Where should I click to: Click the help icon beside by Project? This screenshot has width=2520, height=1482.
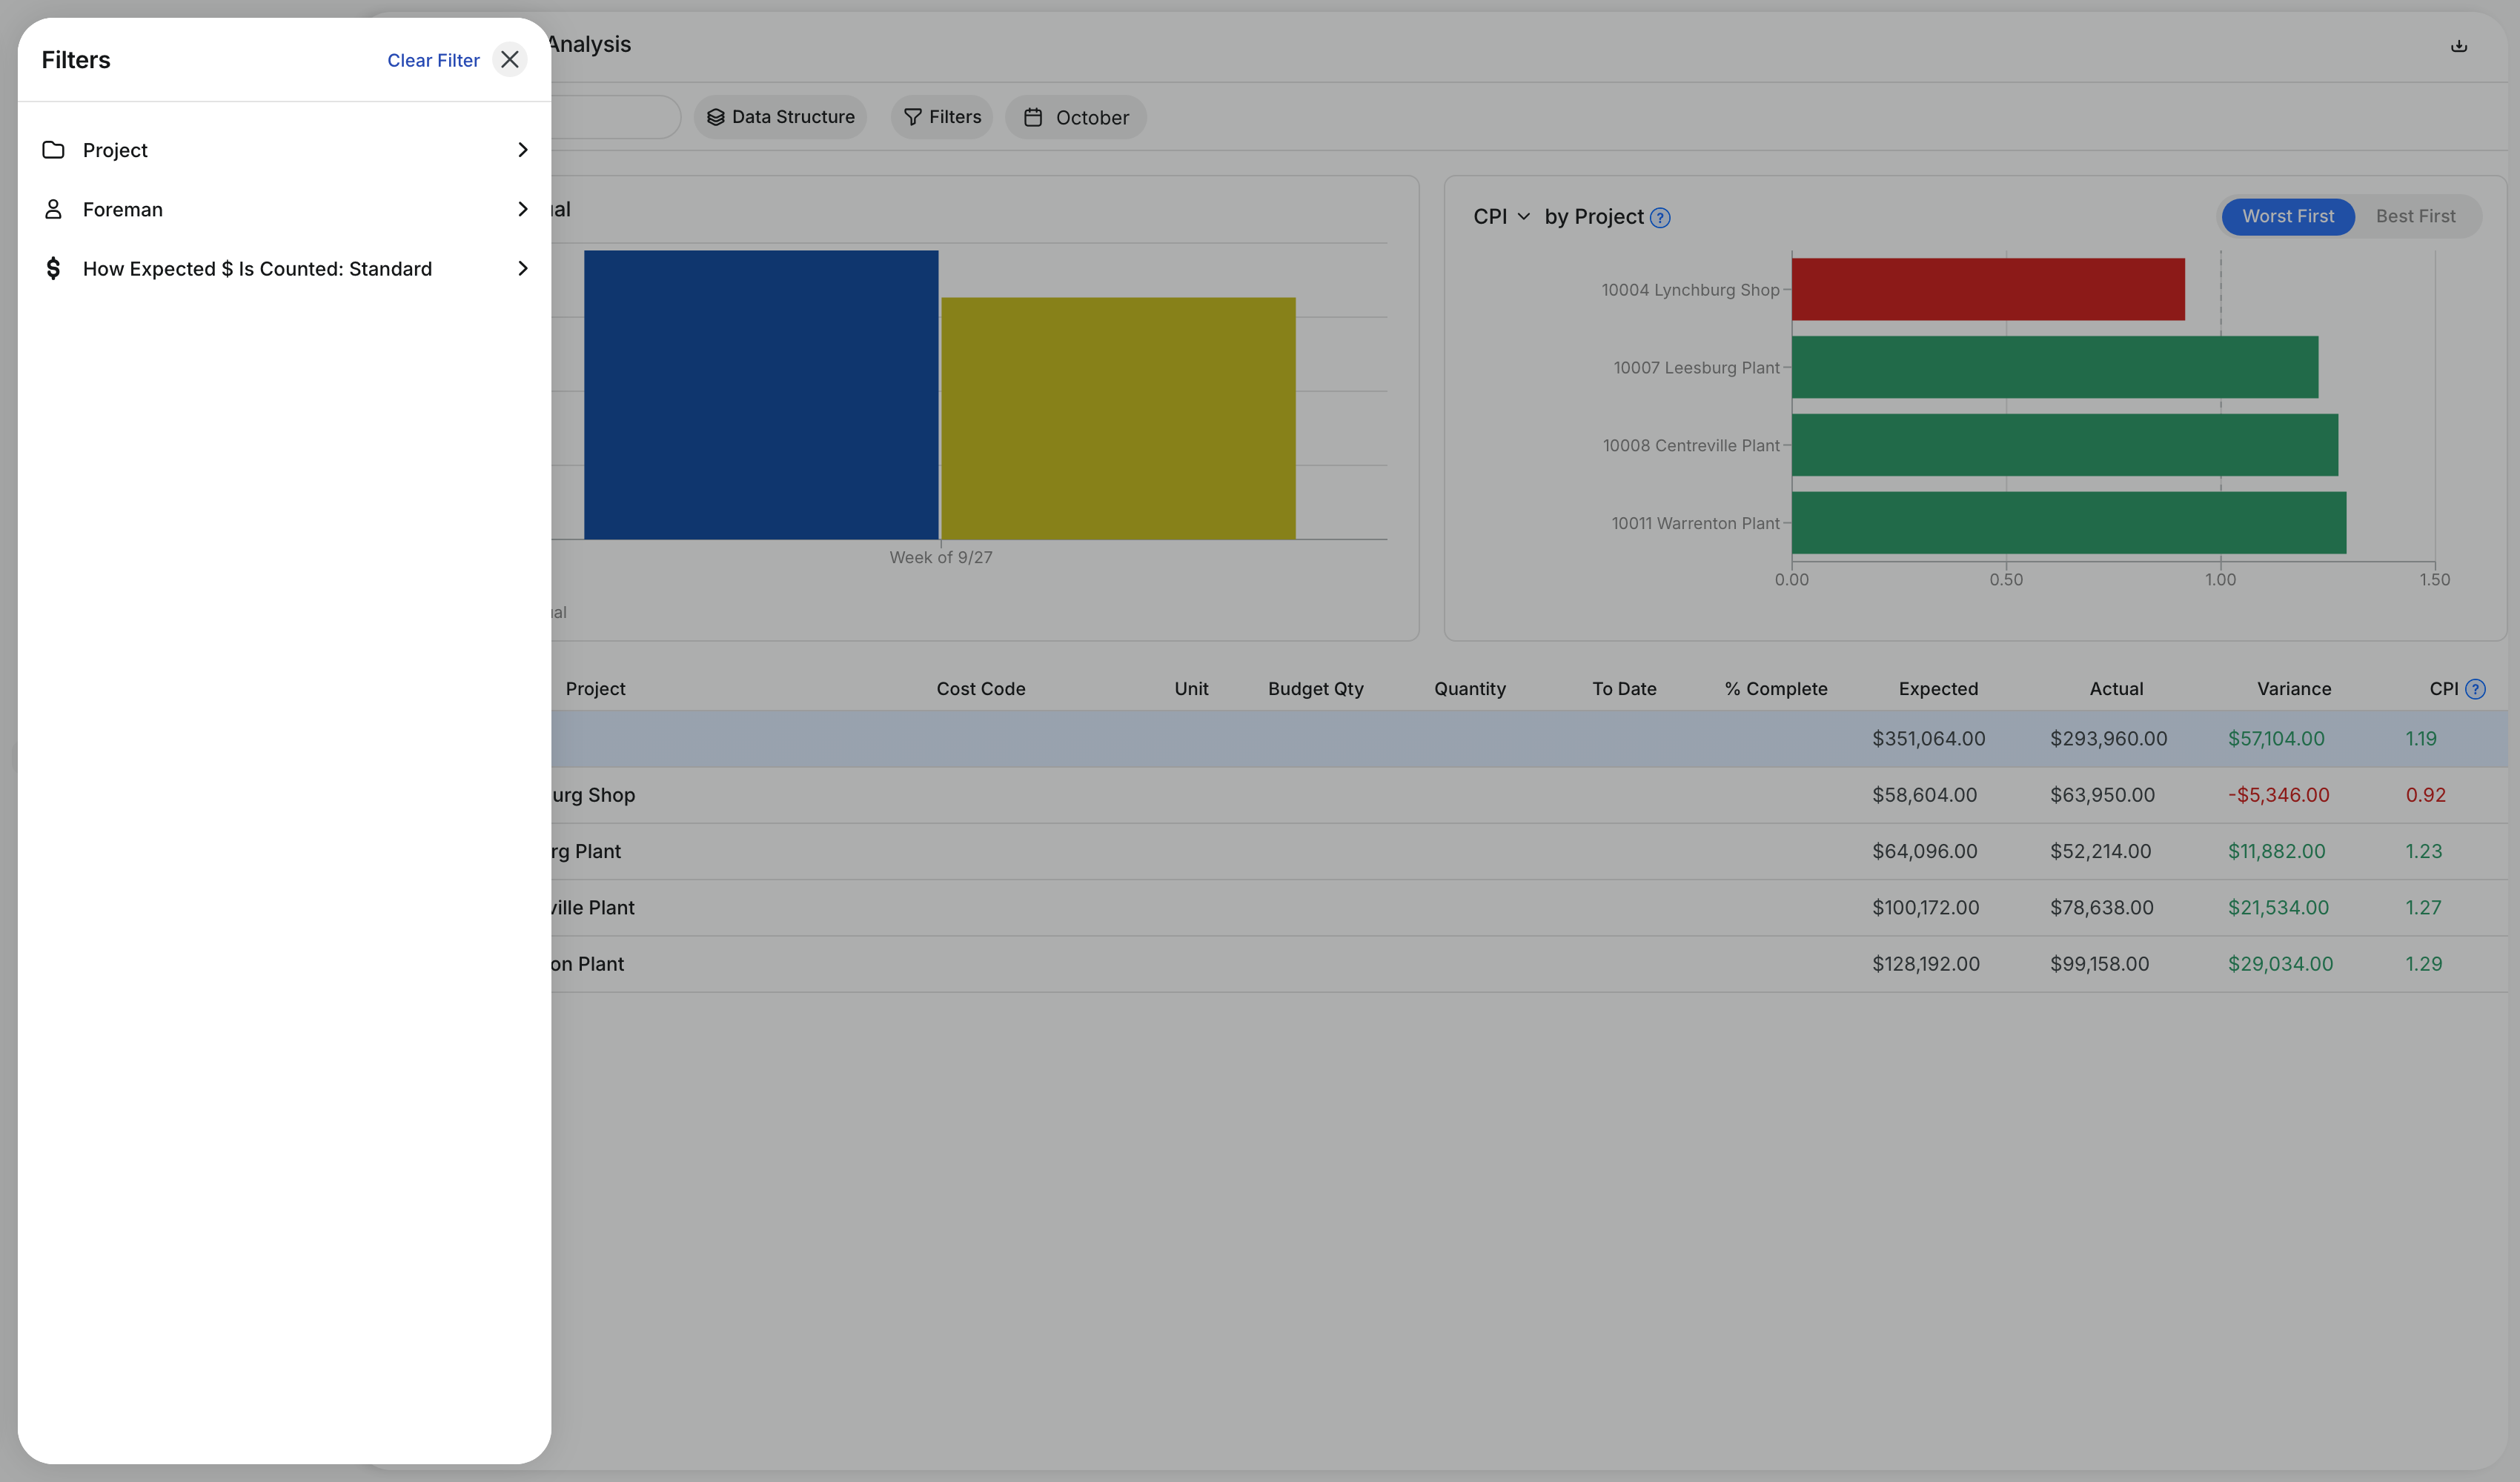(1660, 218)
